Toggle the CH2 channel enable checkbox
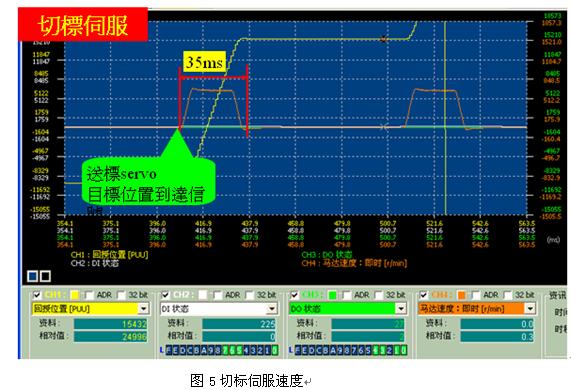The image size is (571, 390). point(165,295)
